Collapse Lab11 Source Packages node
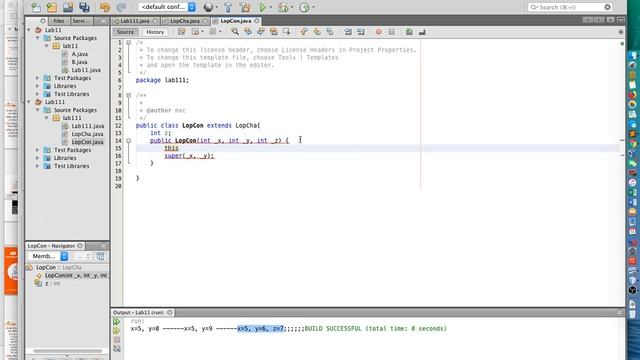 click(x=38, y=38)
